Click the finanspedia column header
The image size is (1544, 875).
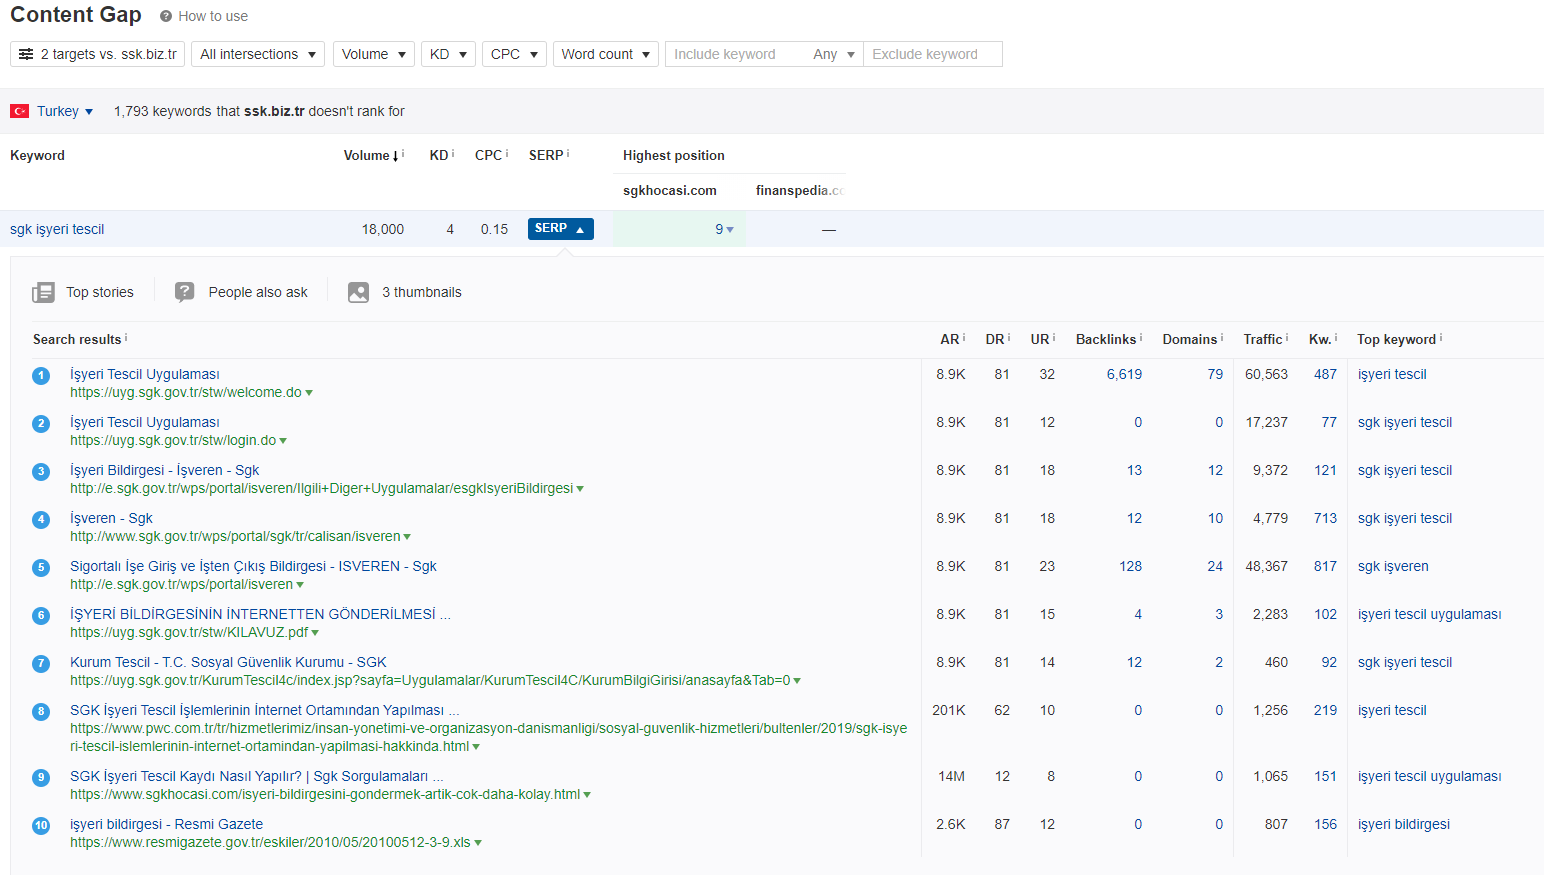(800, 190)
